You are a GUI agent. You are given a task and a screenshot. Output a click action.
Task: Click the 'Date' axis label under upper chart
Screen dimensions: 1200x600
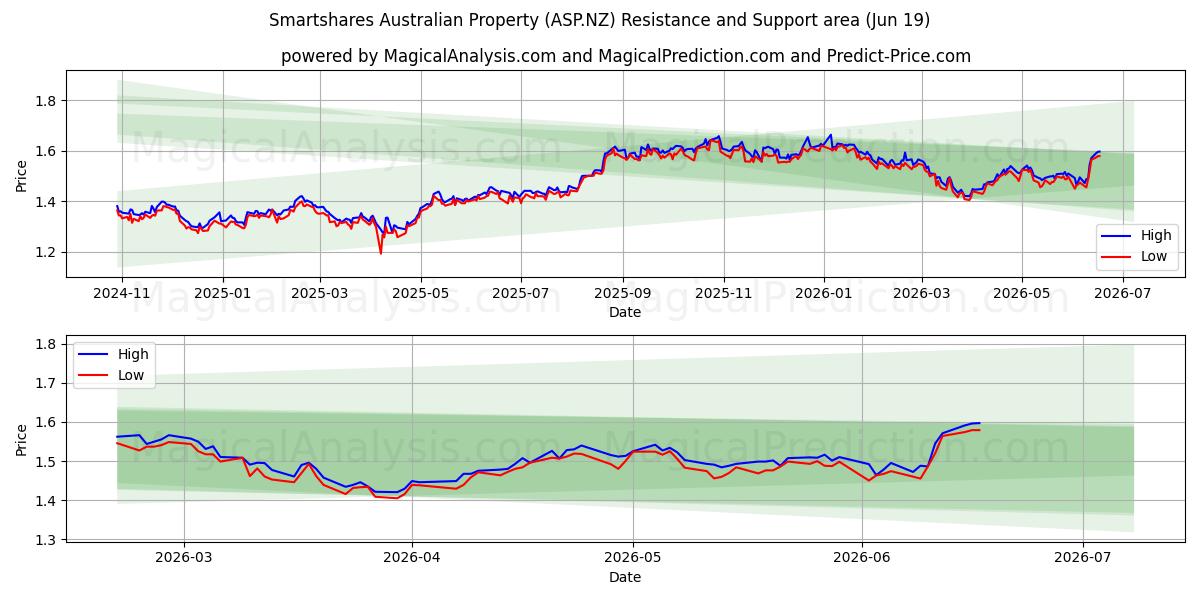tap(625, 313)
